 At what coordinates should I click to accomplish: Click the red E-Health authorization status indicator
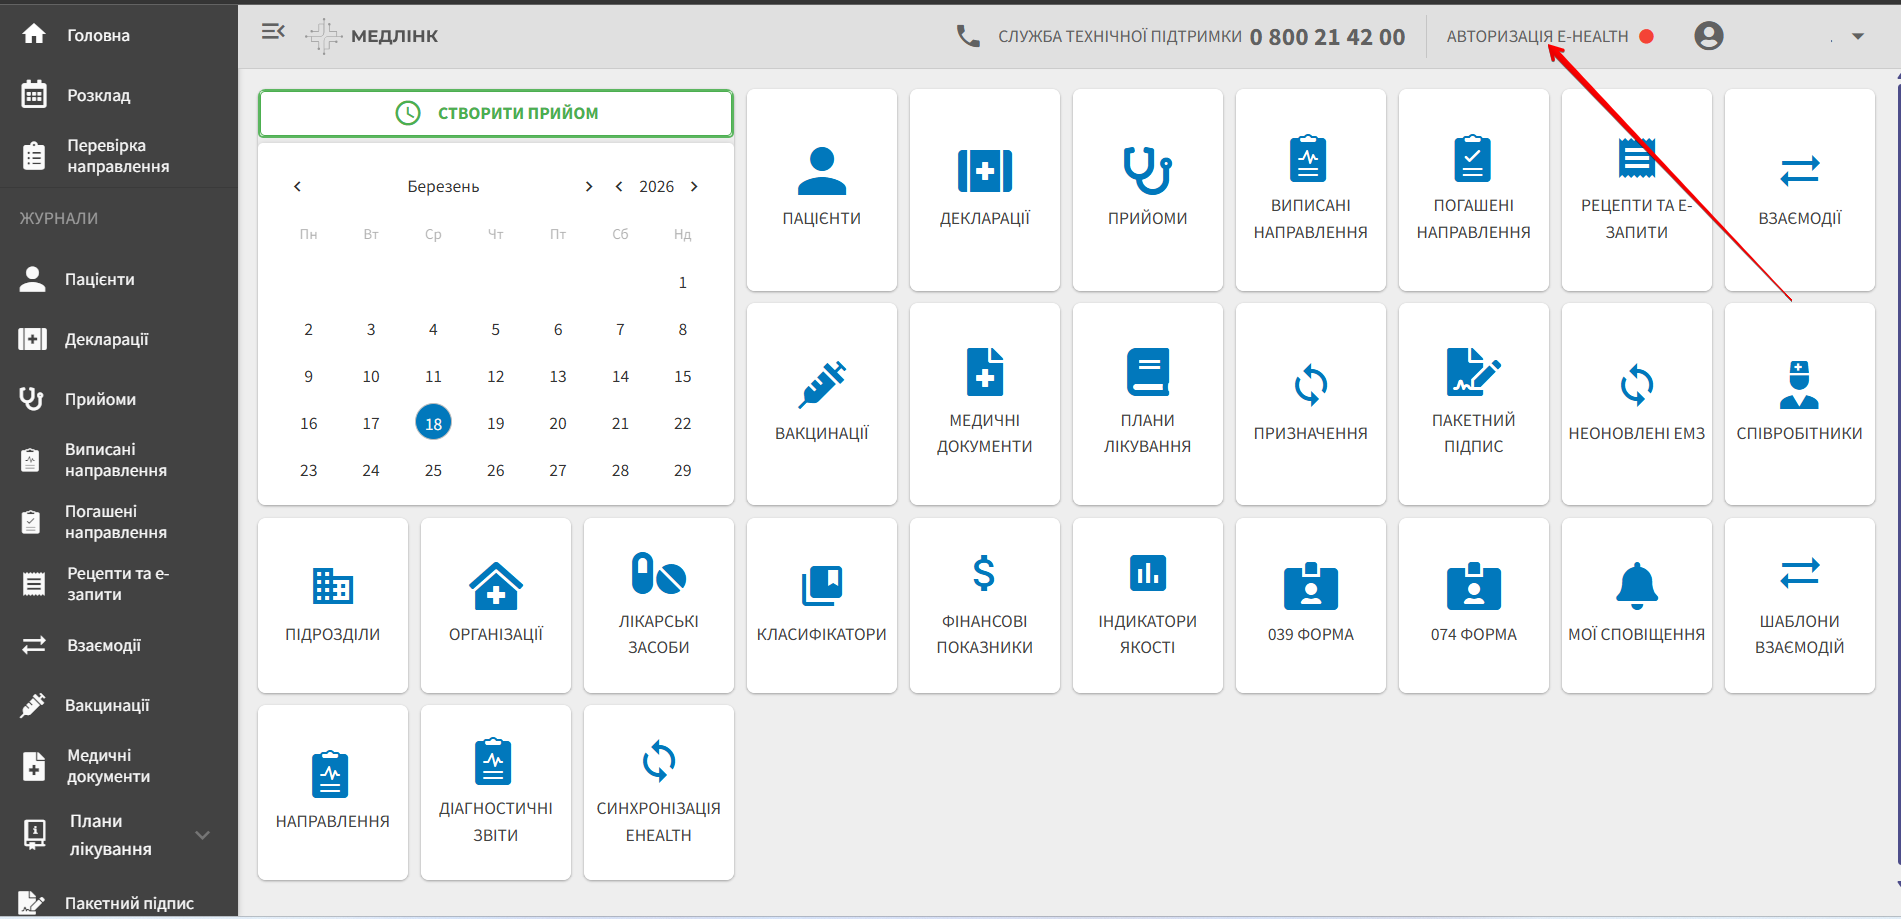tap(1646, 37)
